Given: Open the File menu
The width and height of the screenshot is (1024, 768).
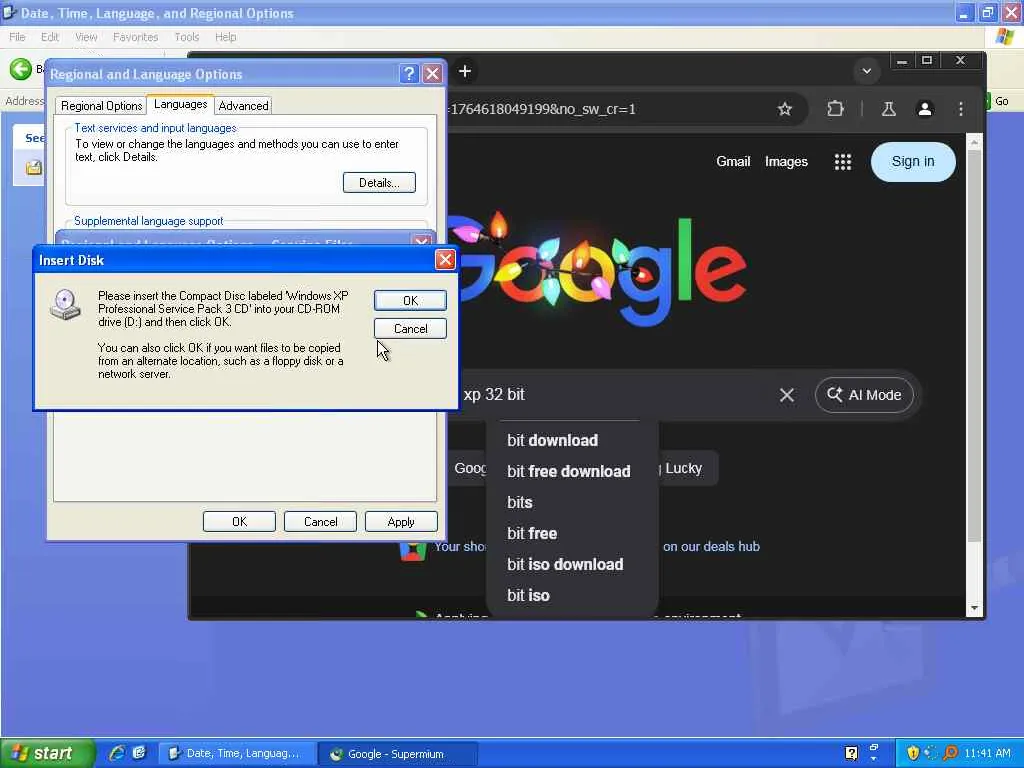Looking at the screenshot, I should point(17,37).
